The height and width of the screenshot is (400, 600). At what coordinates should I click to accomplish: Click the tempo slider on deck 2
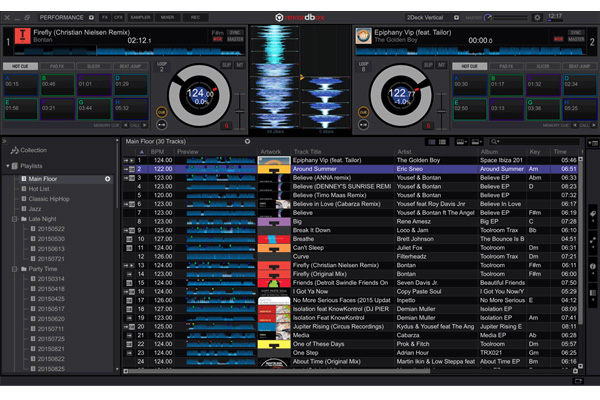pos(441,111)
